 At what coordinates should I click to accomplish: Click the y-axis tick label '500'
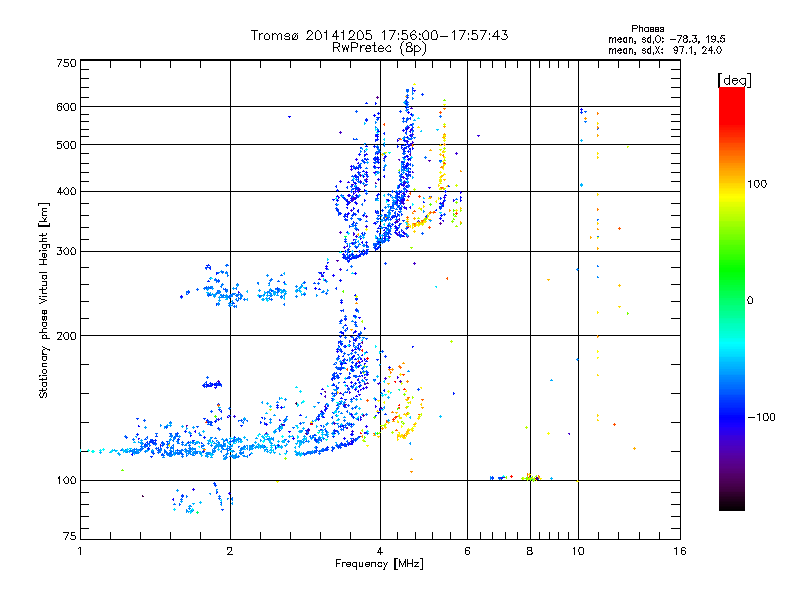[67, 145]
